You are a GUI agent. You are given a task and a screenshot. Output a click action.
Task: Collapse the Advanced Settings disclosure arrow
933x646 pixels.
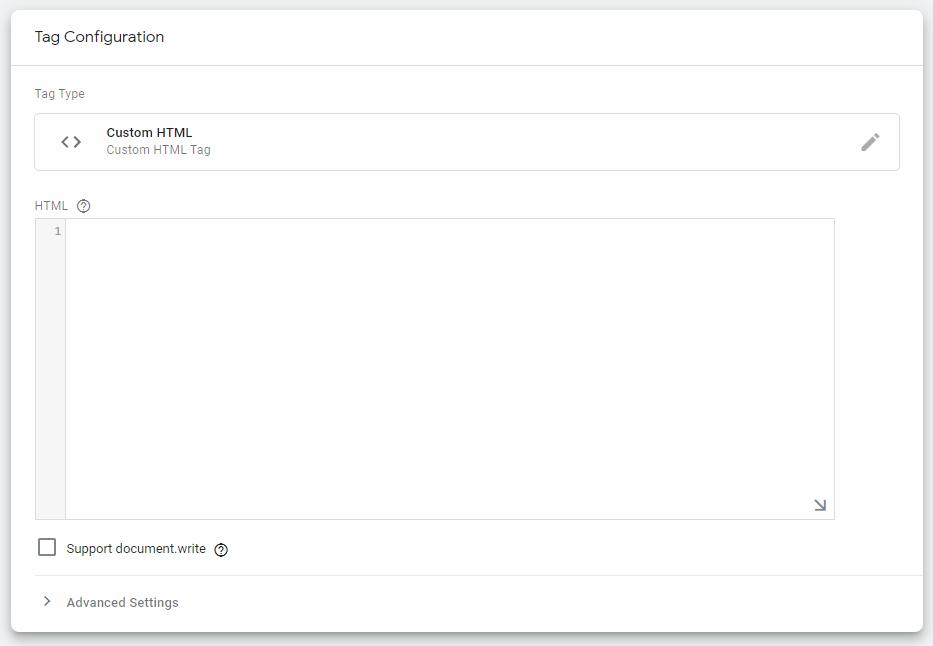(x=47, y=602)
